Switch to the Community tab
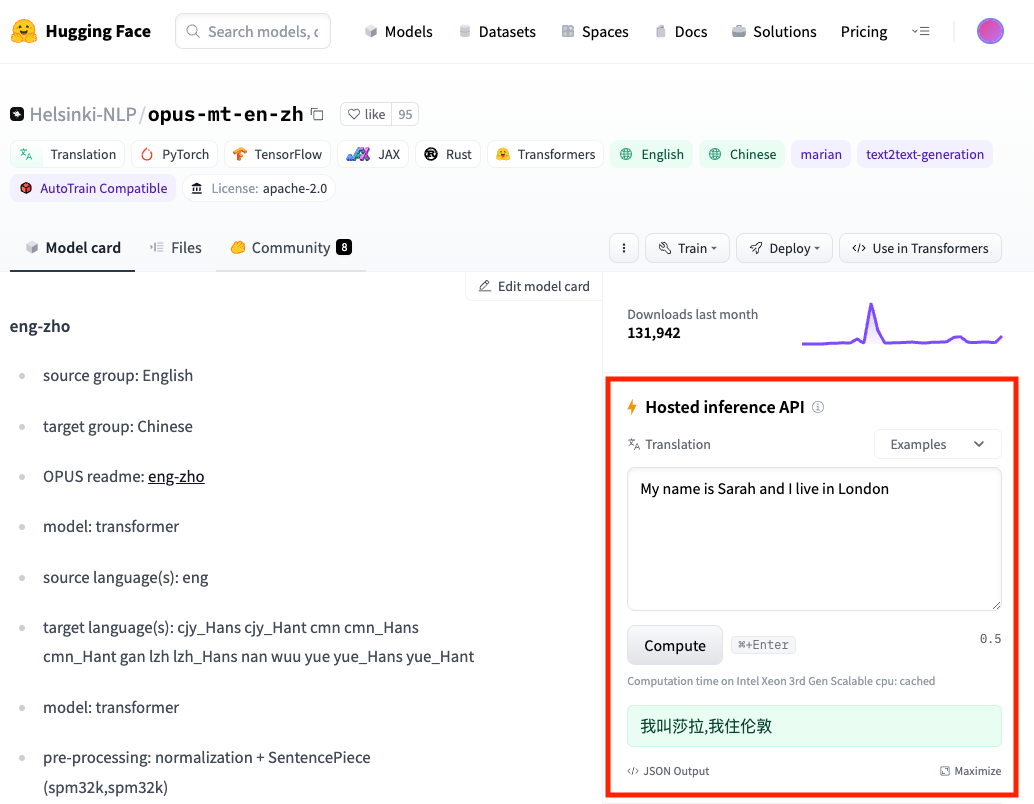This screenshot has height=804, width=1034. click(x=290, y=248)
